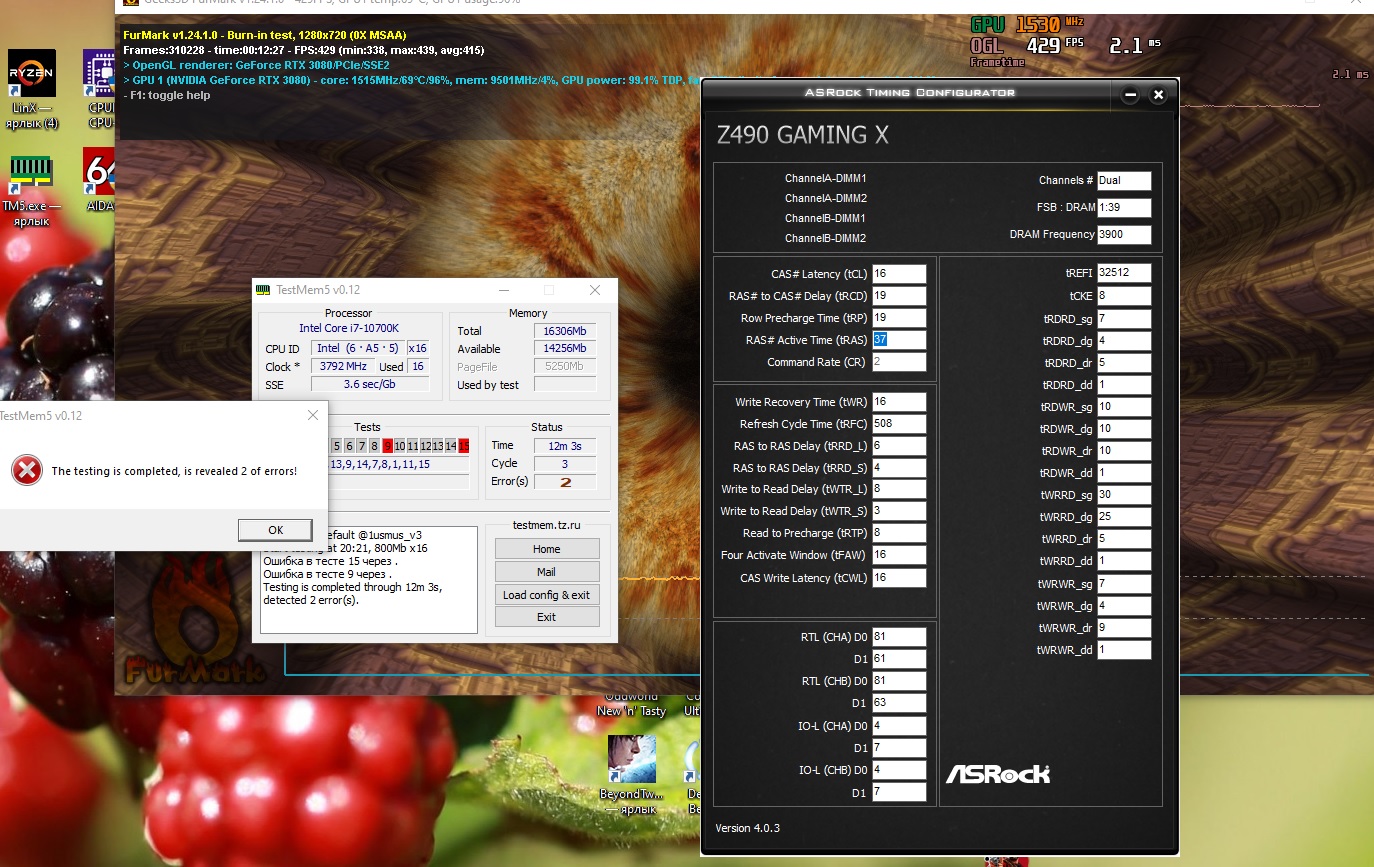
Task: Click the Write Recovery Time (tWR) field
Action: 899,402
